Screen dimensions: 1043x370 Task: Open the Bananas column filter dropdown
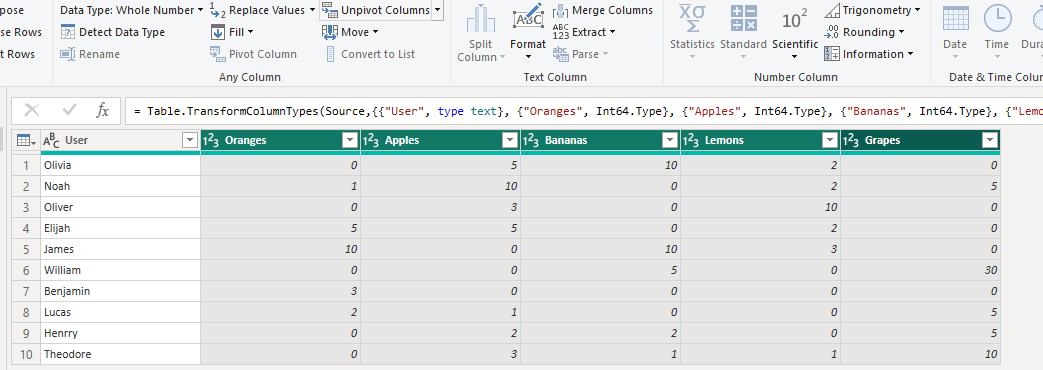670,140
